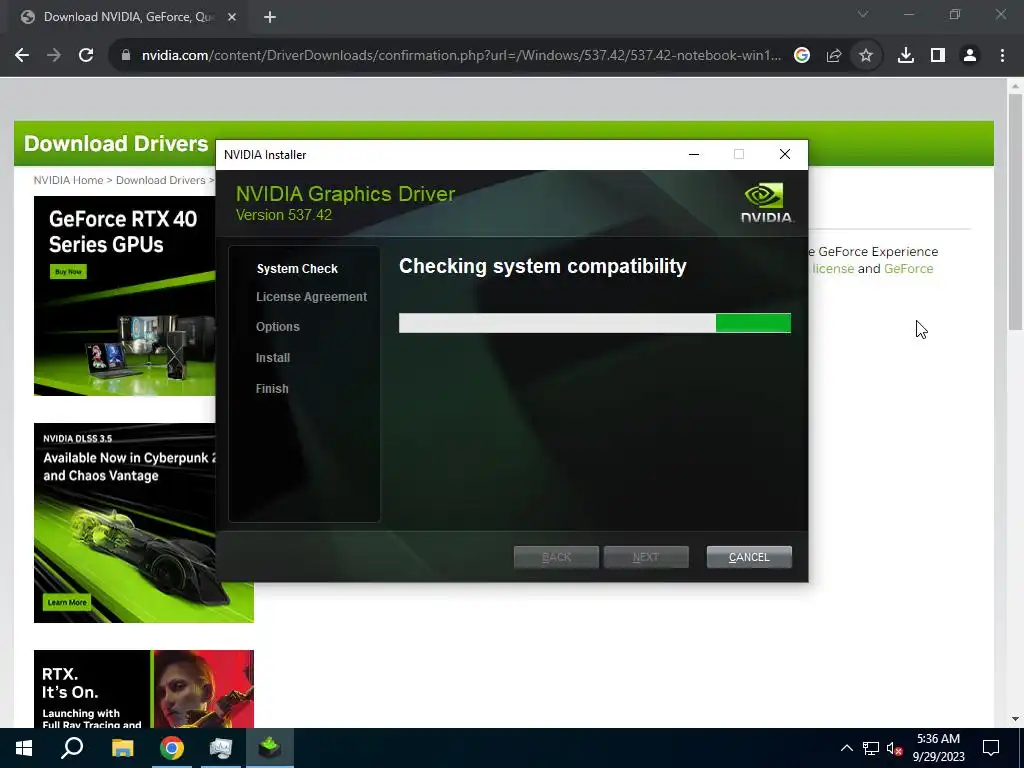Open the Chrome profile avatar menu
This screenshot has height=768, width=1024.
click(x=970, y=56)
